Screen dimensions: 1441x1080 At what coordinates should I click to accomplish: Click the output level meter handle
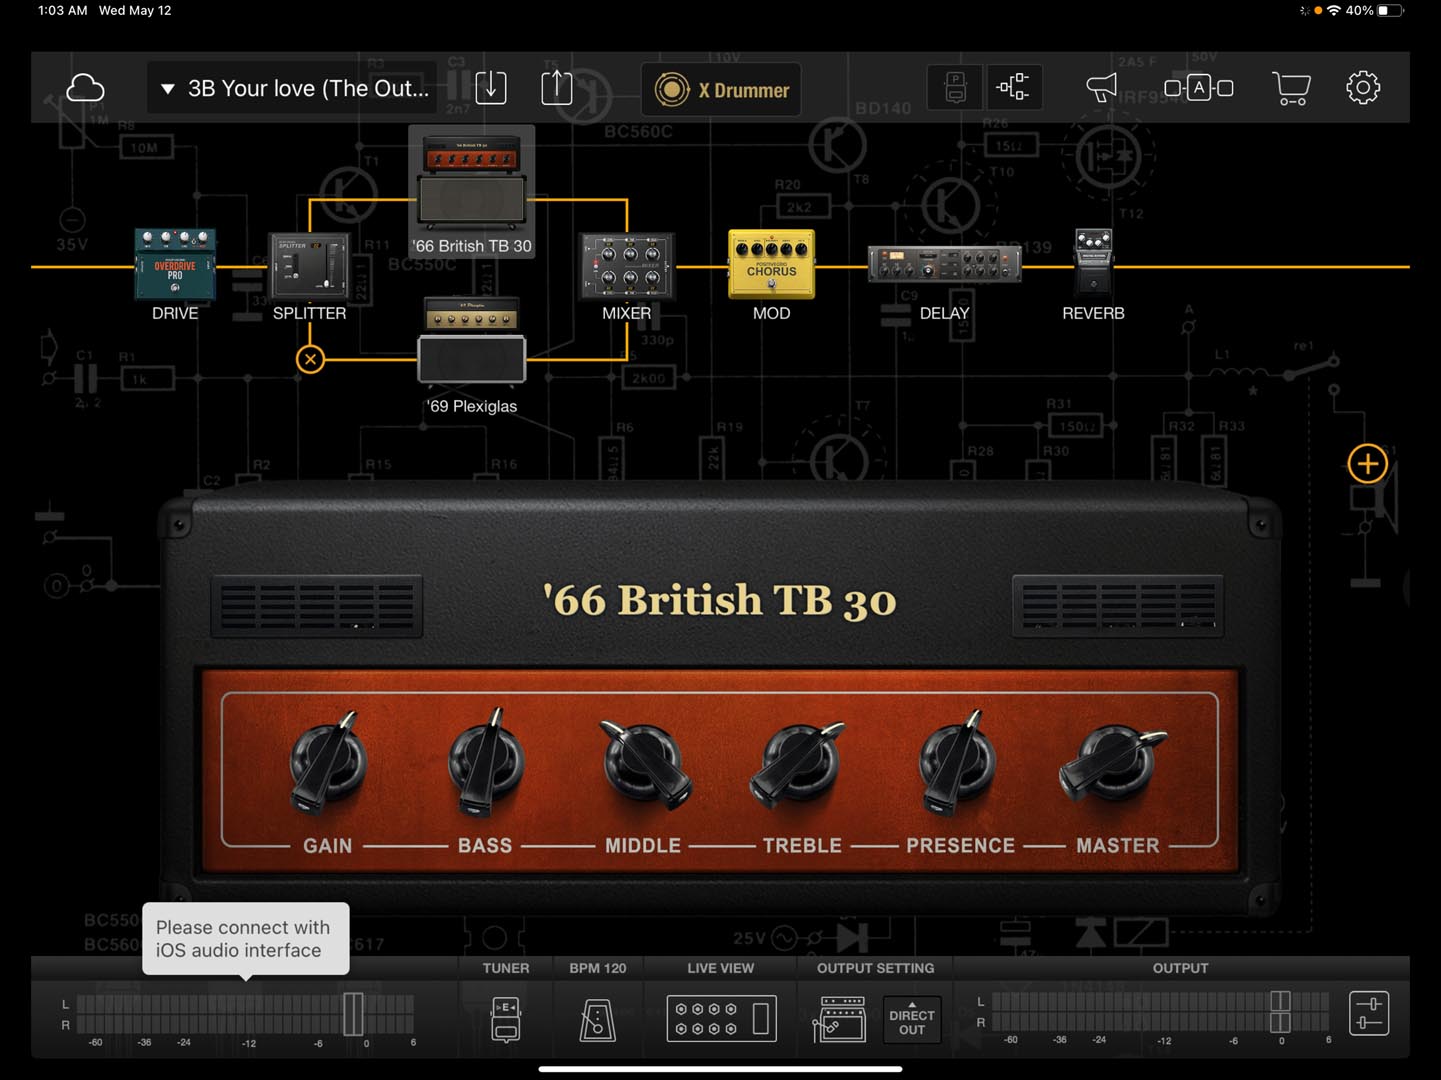1280,1012
